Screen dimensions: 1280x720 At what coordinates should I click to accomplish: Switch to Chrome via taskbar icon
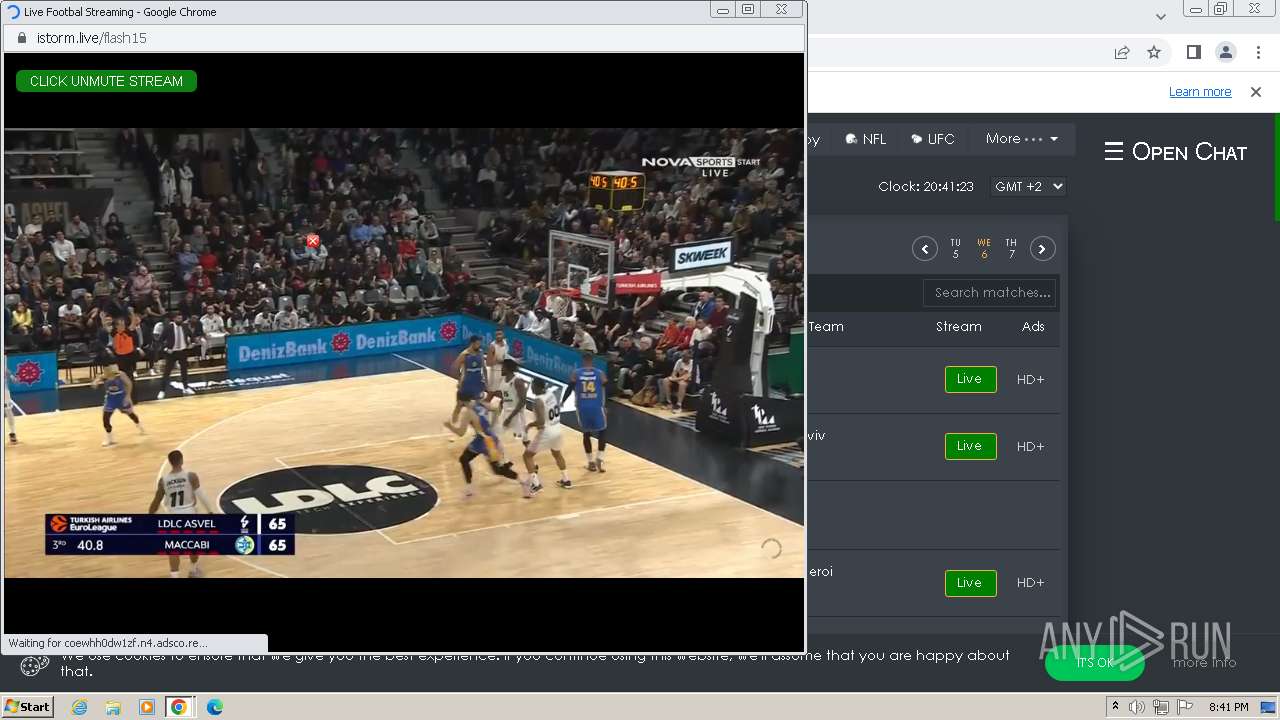pos(179,707)
